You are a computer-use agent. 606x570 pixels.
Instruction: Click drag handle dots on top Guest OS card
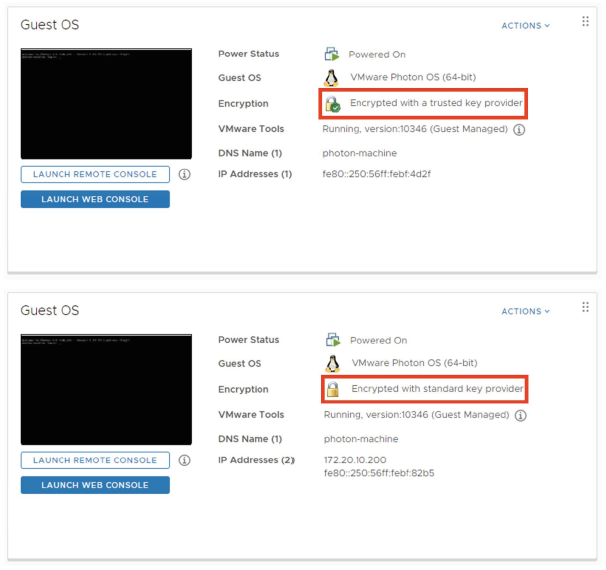pyautogui.click(x=586, y=21)
